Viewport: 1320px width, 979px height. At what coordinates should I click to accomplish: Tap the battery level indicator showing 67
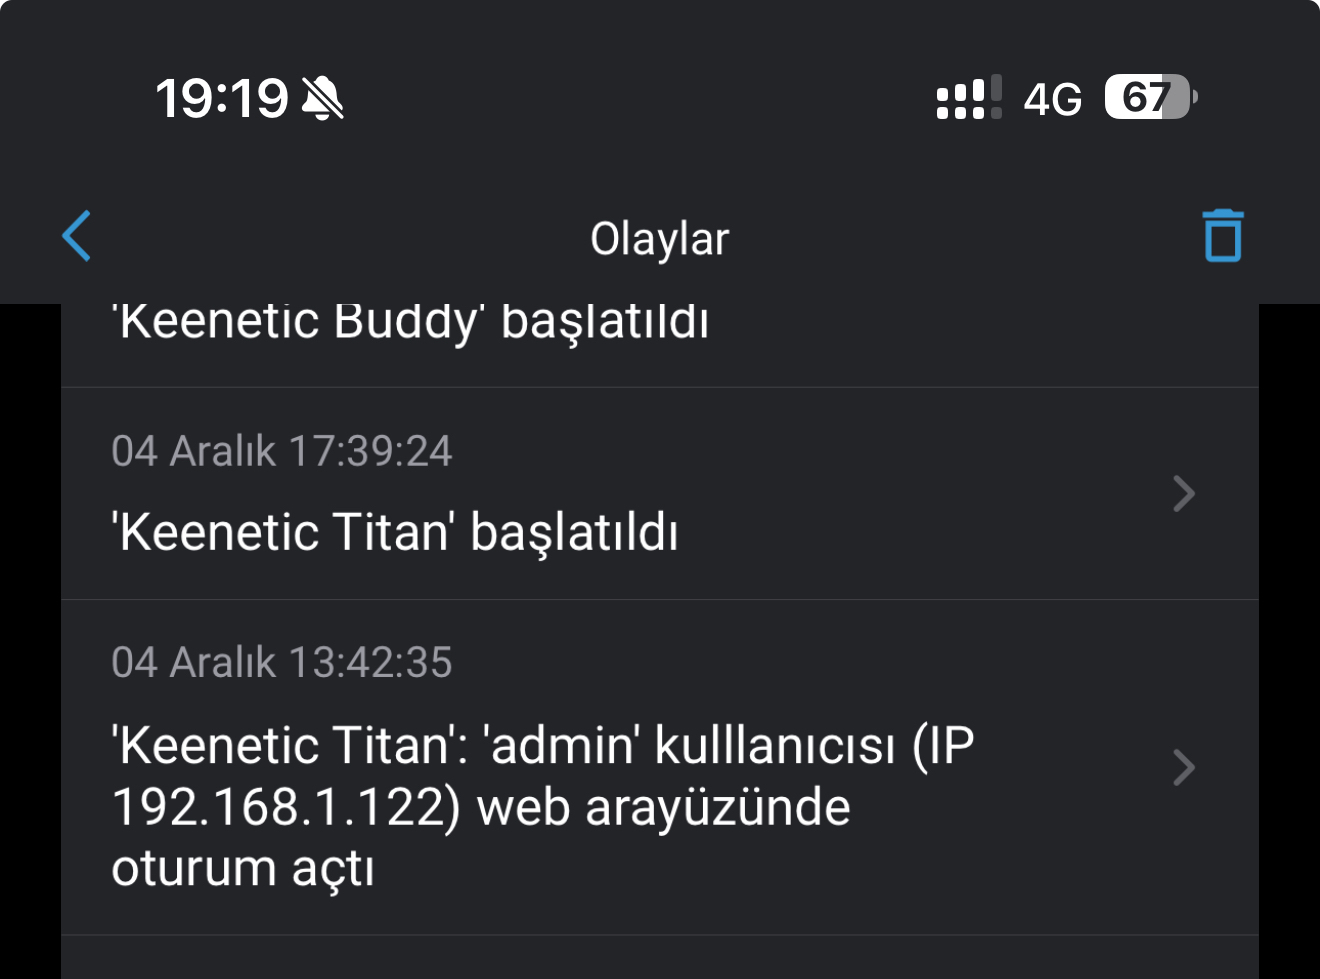tap(1151, 97)
